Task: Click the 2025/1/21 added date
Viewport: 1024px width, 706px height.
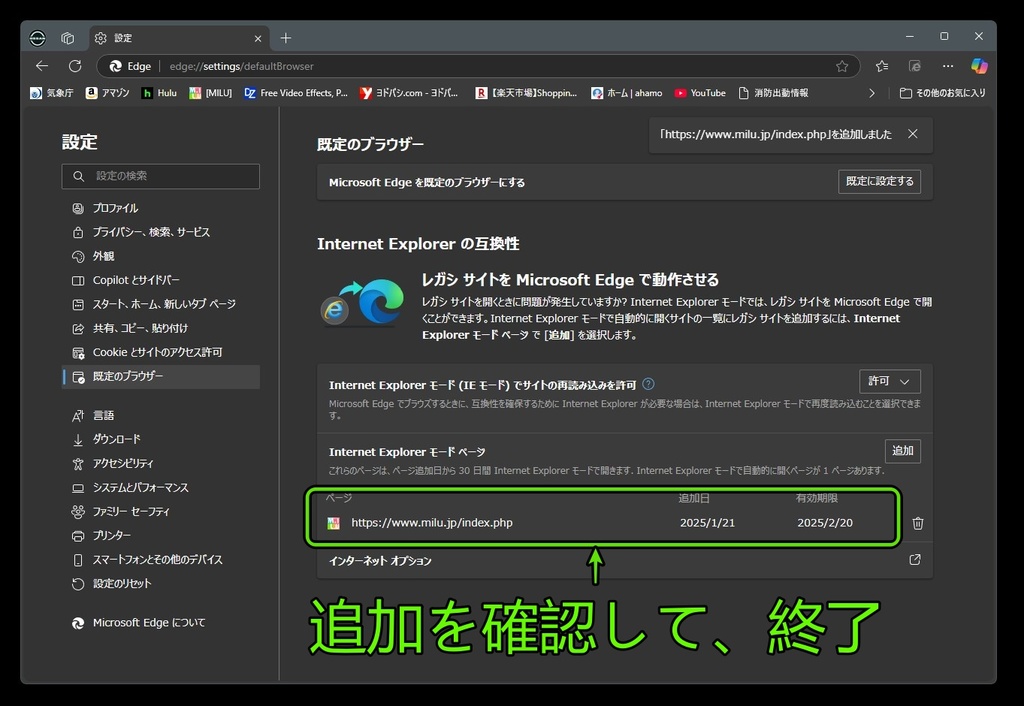Action: 707,523
